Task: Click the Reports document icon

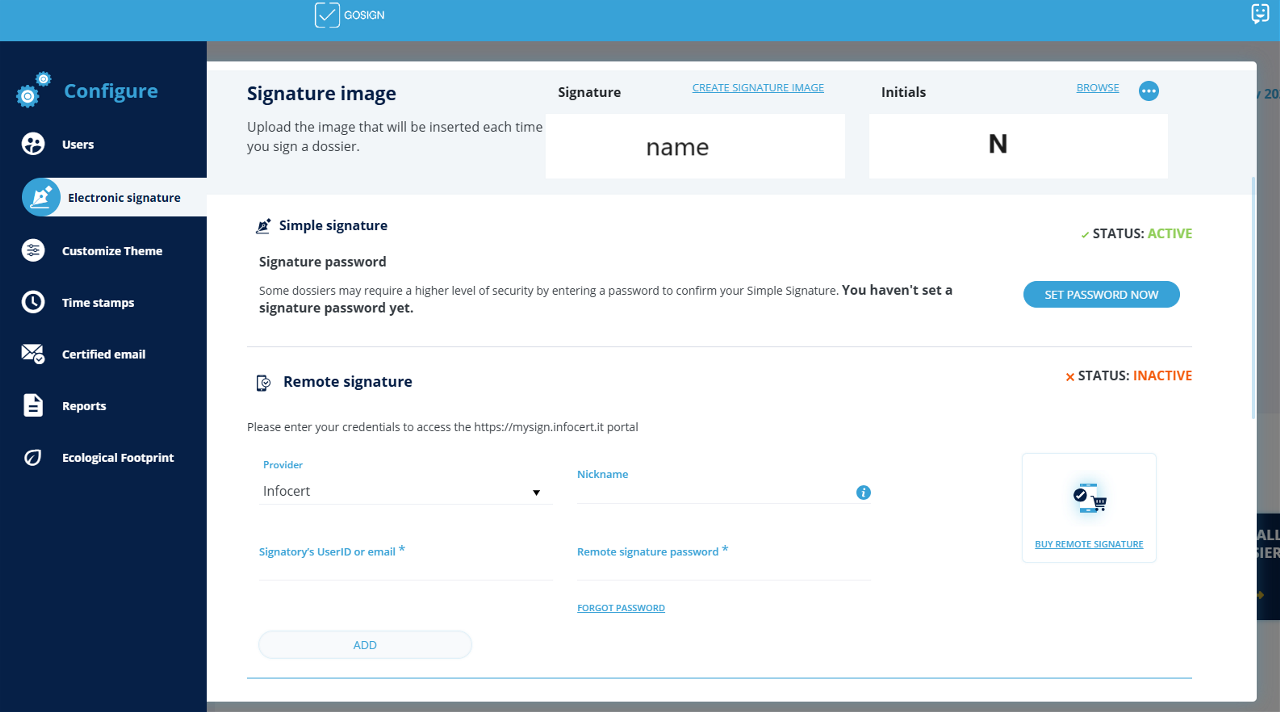Action: click(x=33, y=406)
